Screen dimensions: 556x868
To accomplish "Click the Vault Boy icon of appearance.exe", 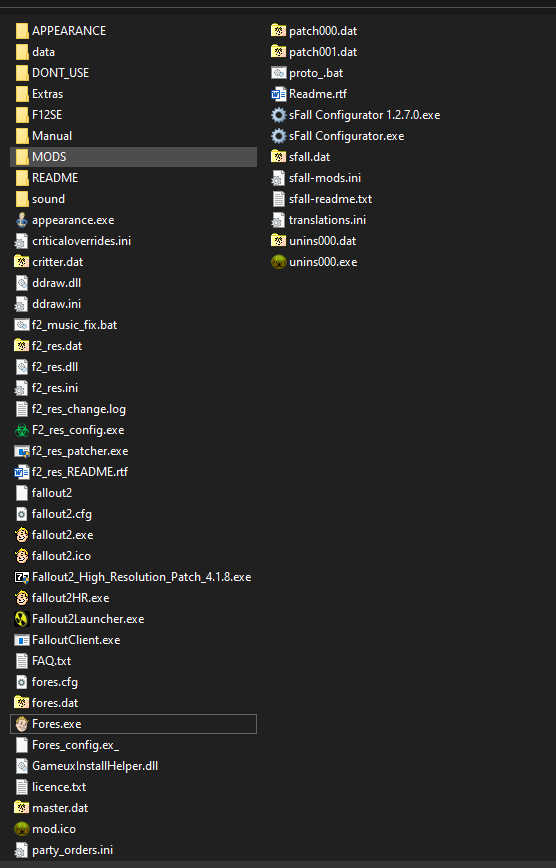I will click(x=22, y=220).
